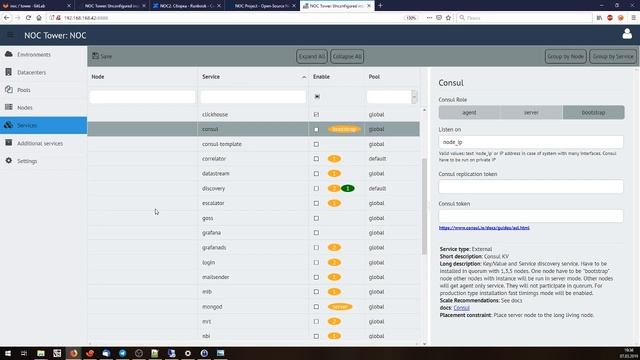640x360 pixels.
Task: Open the Consul docs link
Action: [x=462, y=308]
